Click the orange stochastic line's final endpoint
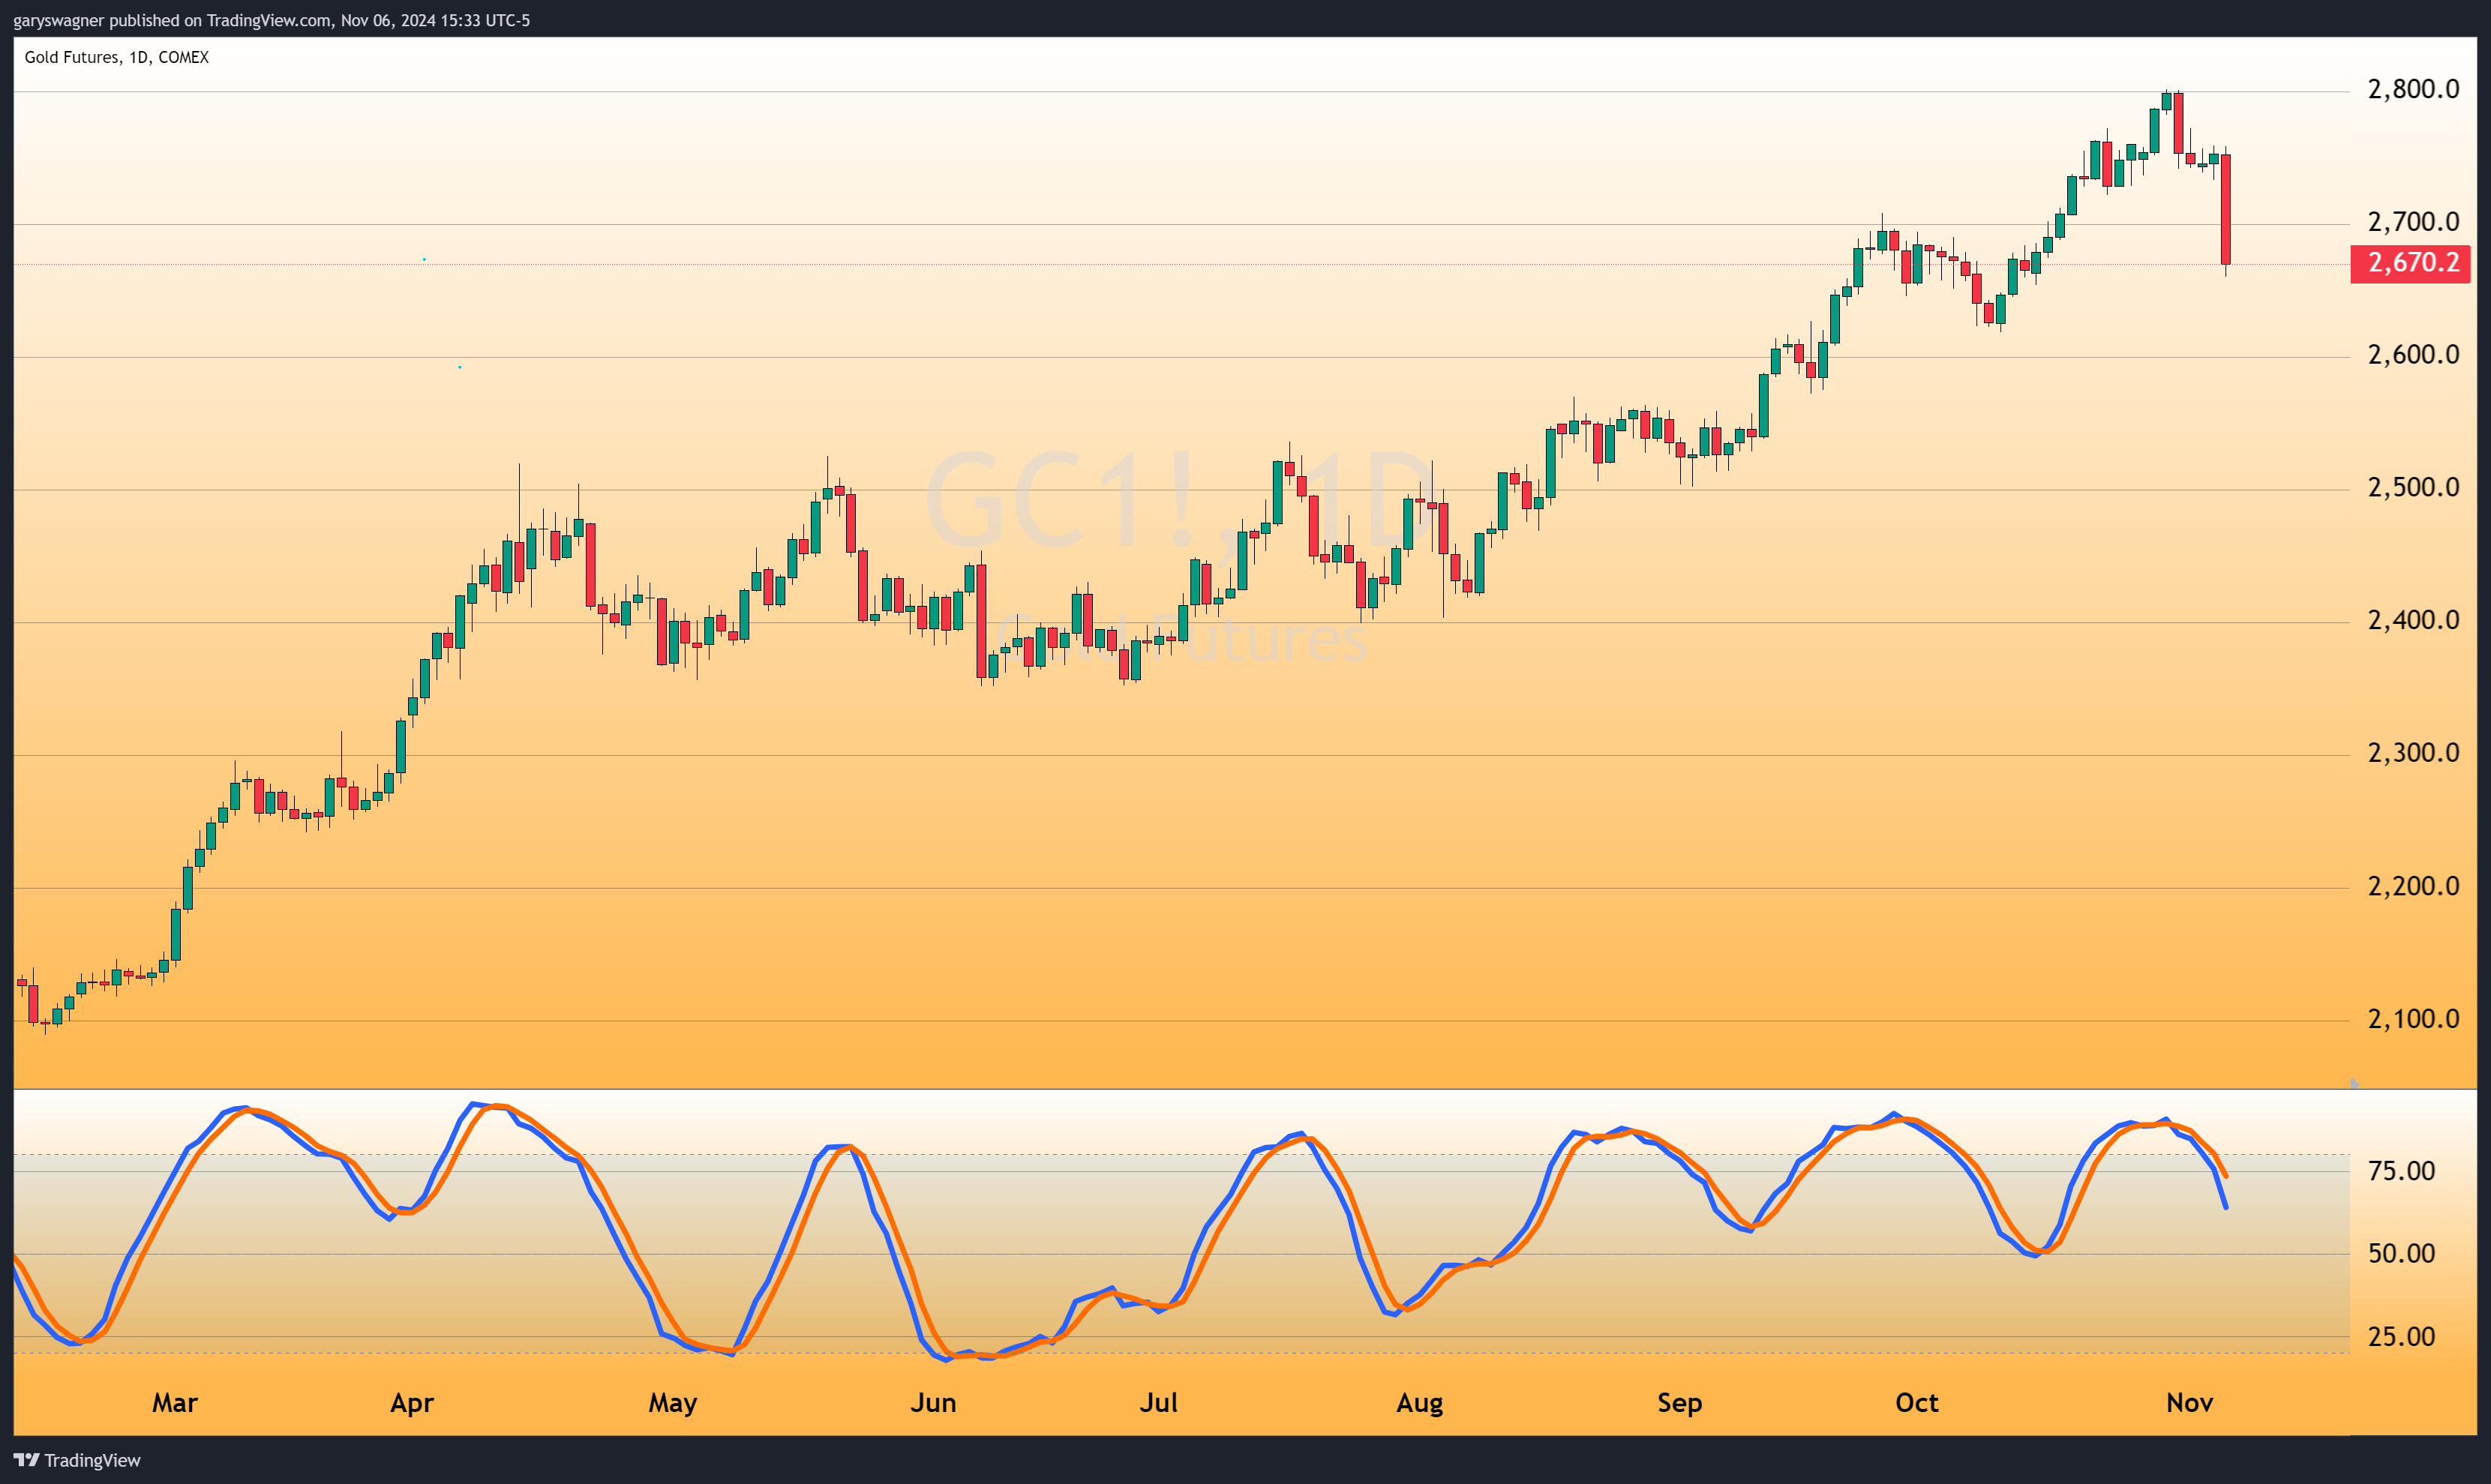2491x1484 pixels. [2226, 1176]
